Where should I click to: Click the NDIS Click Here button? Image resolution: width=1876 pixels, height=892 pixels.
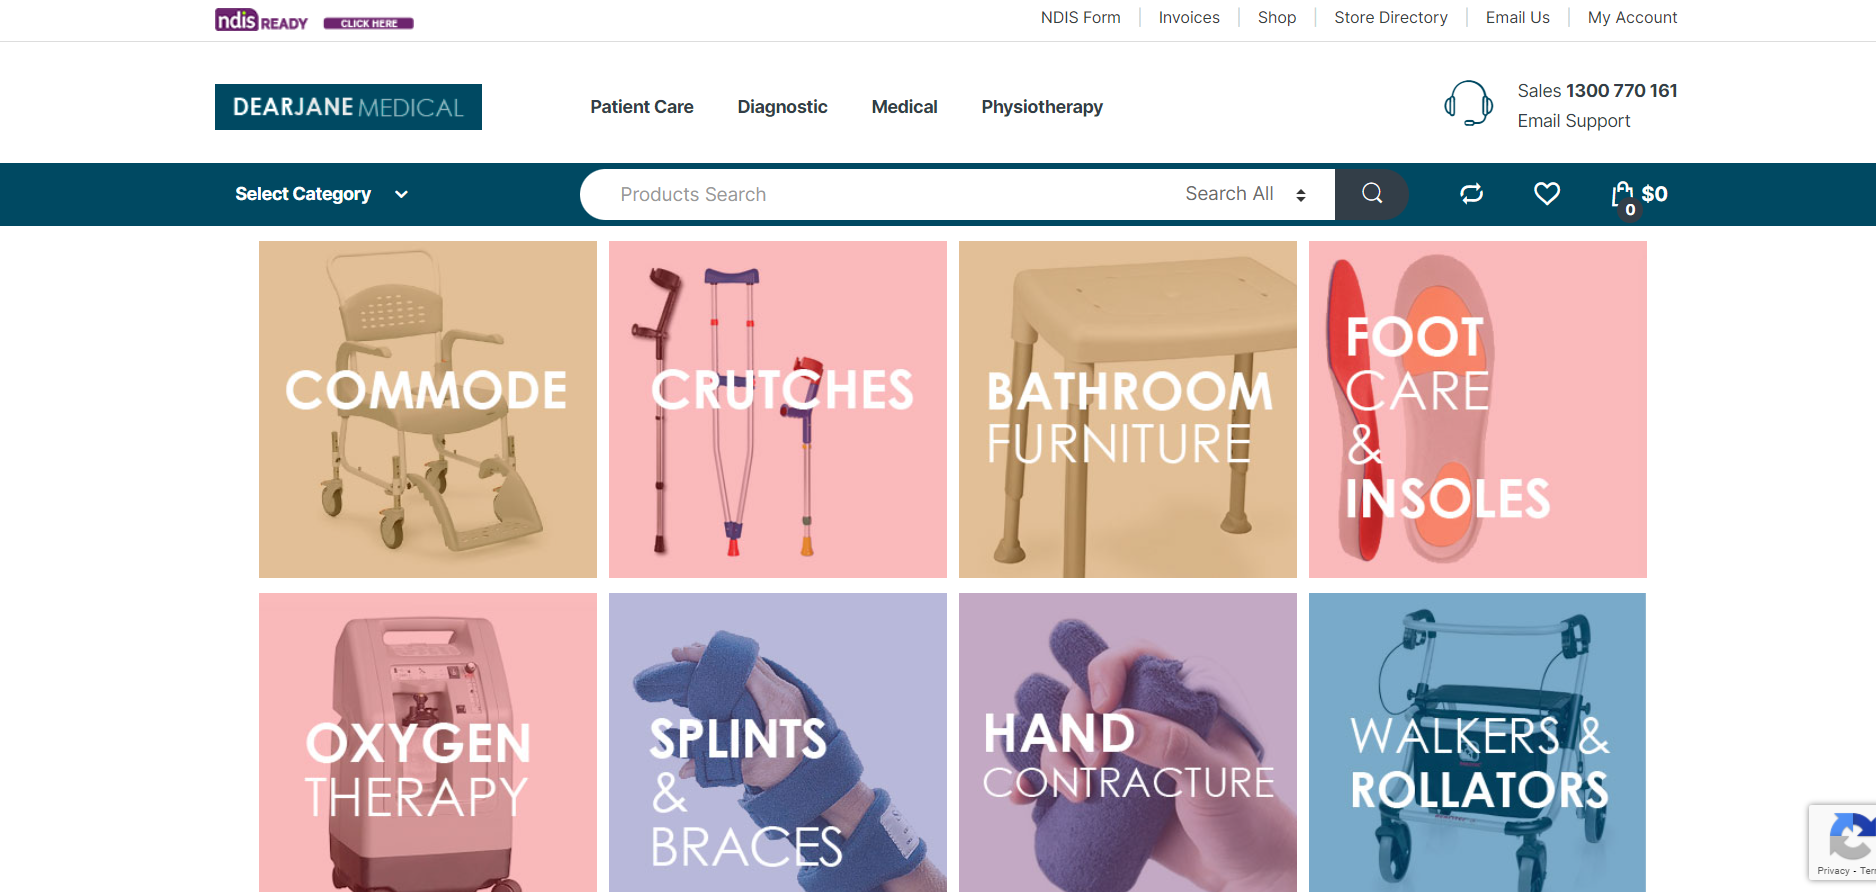pyautogui.click(x=369, y=23)
